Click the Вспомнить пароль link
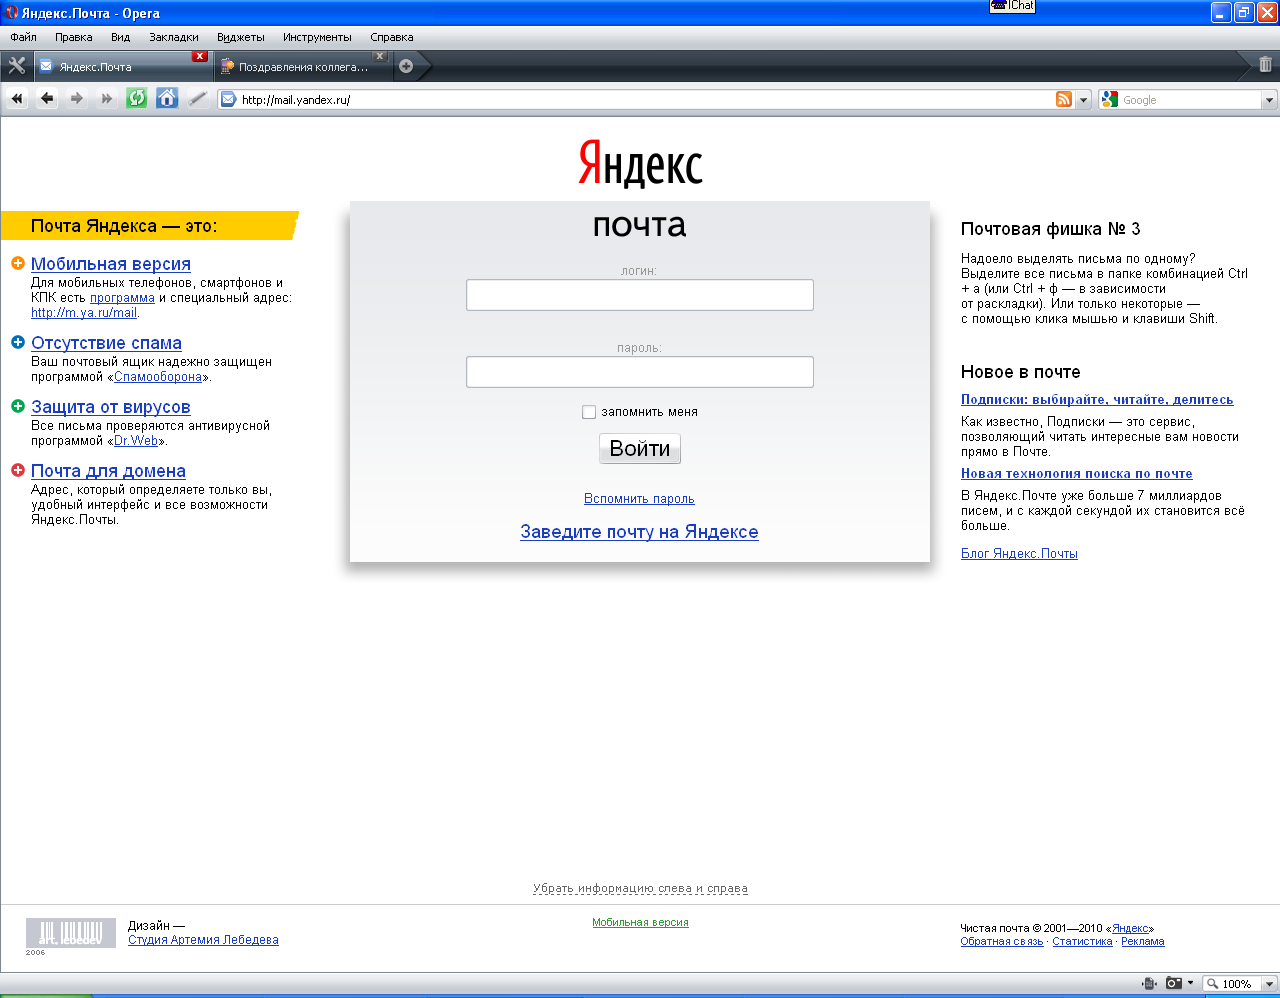The width and height of the screenshot is (1280, 998). [639, 498]
